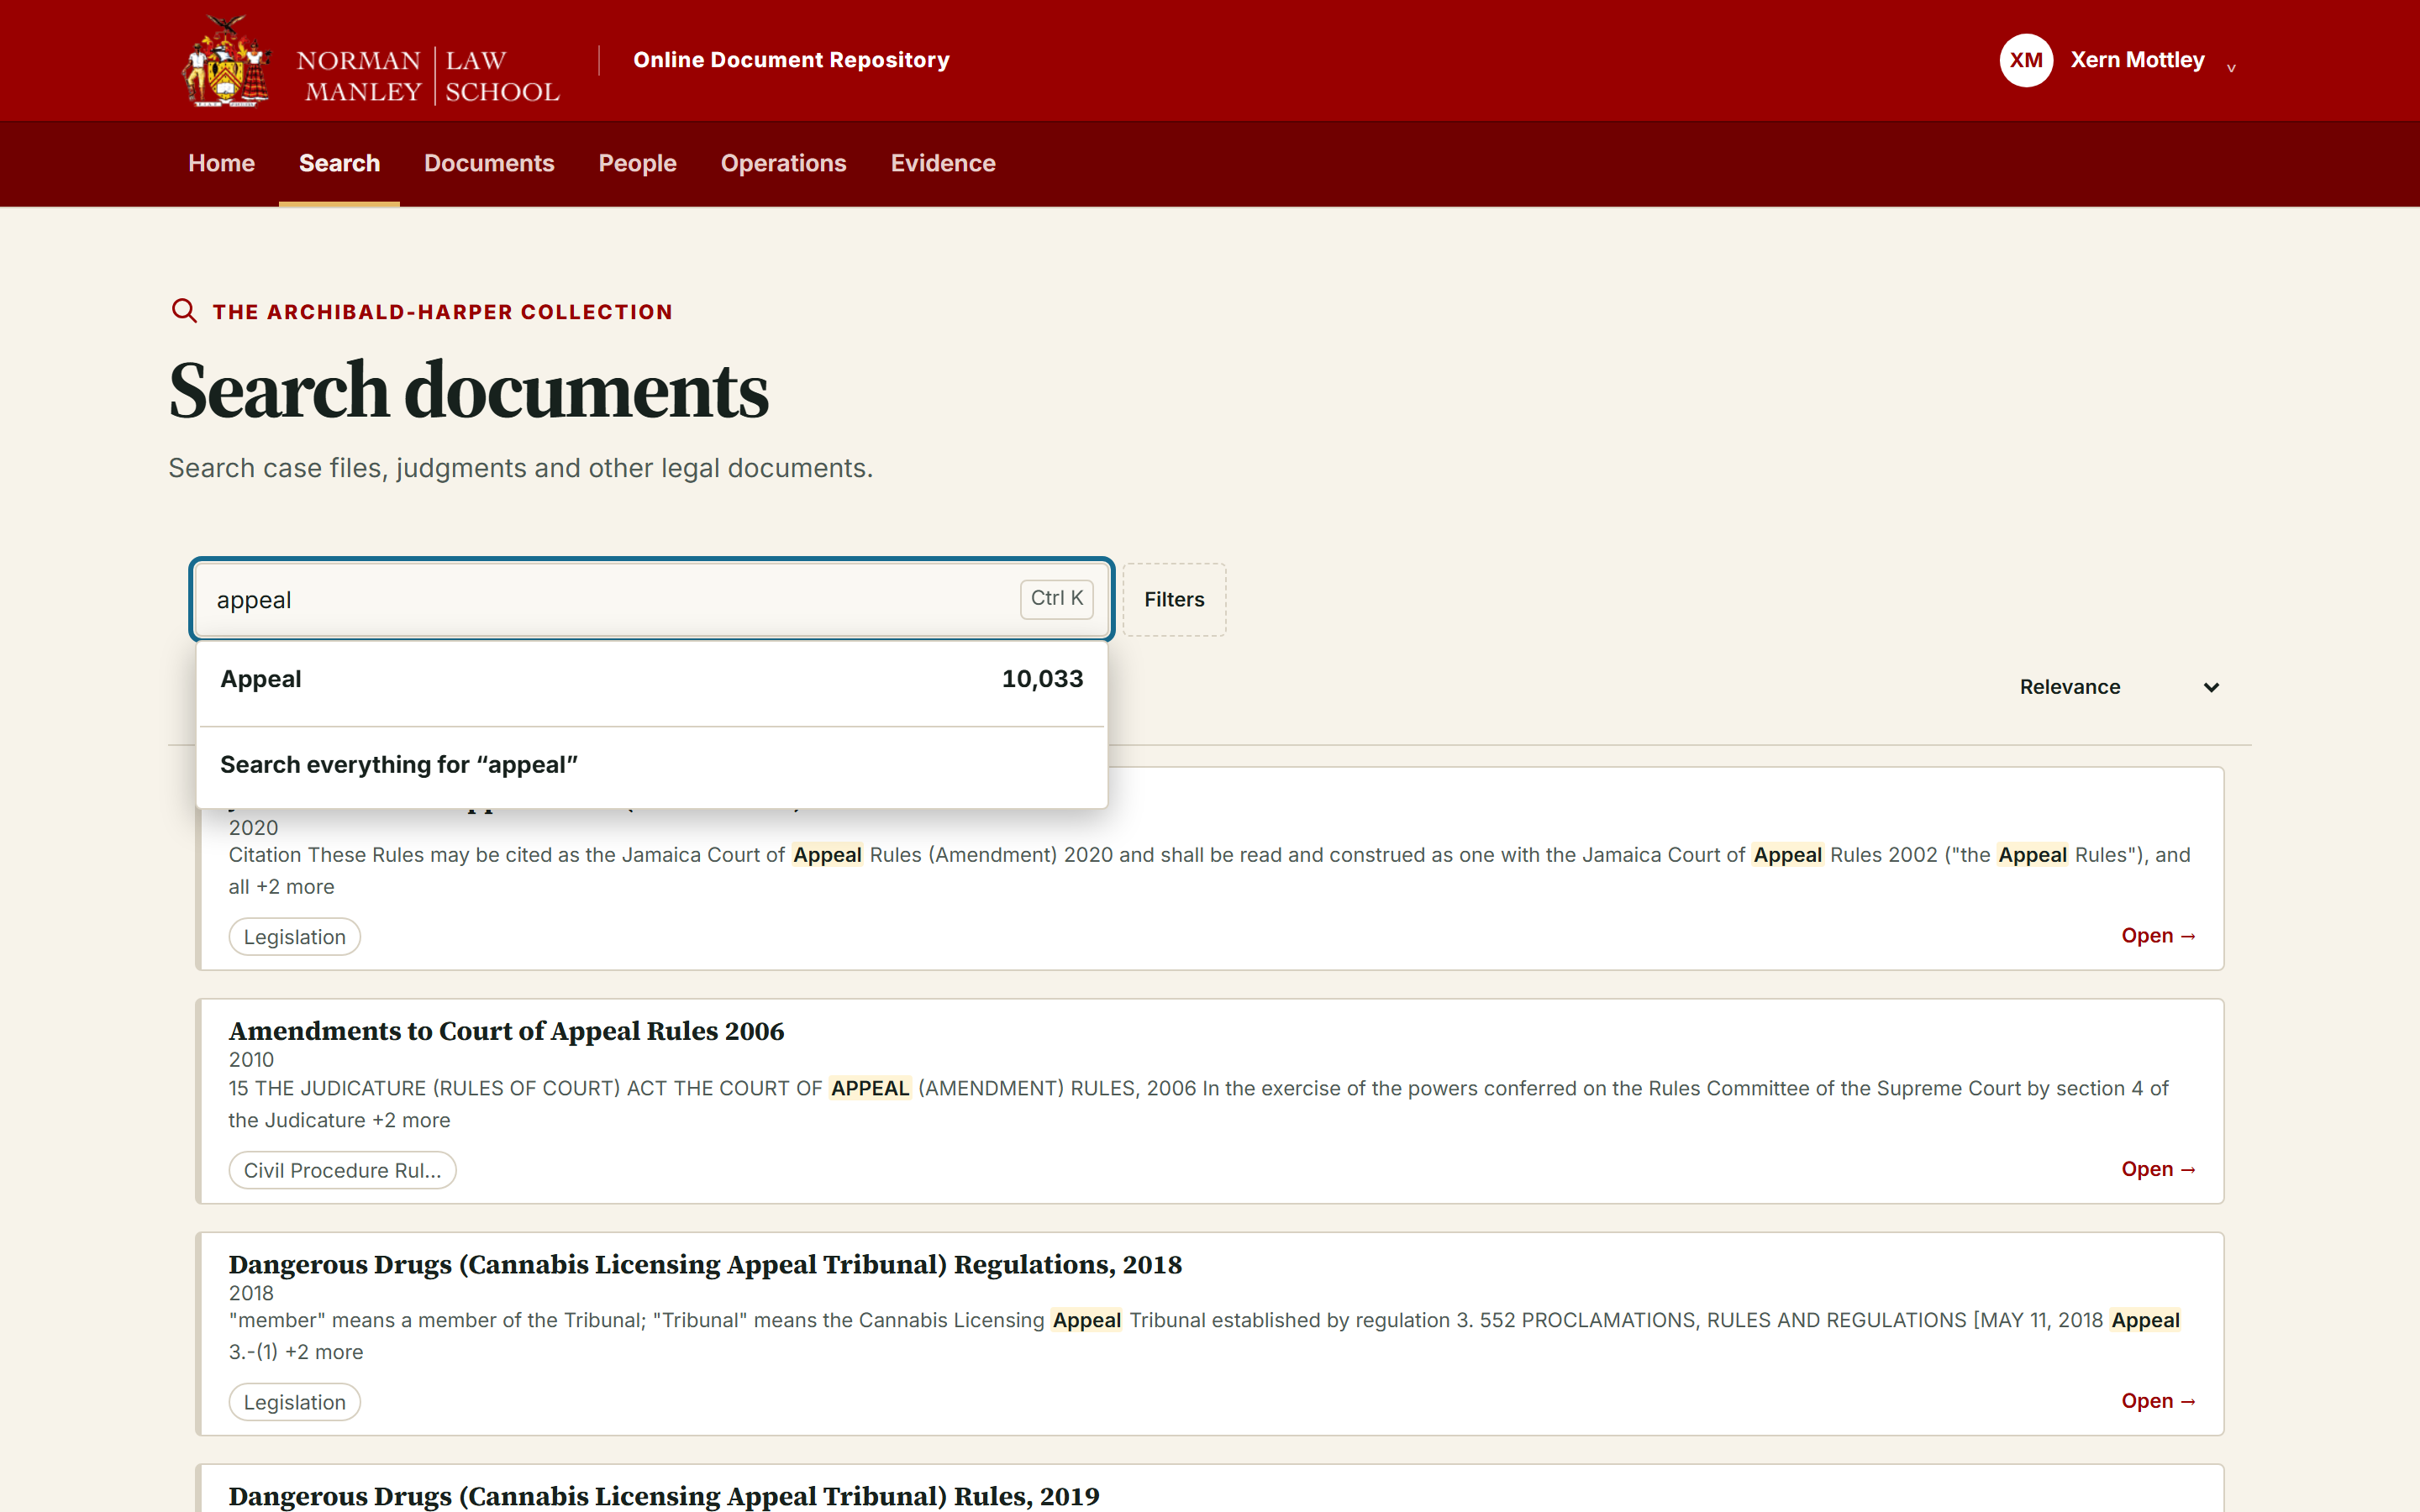Click the 10,033 count in suggestions
The width and height of the screenshot is (2420, 1512).
[x=1042, y=679]
